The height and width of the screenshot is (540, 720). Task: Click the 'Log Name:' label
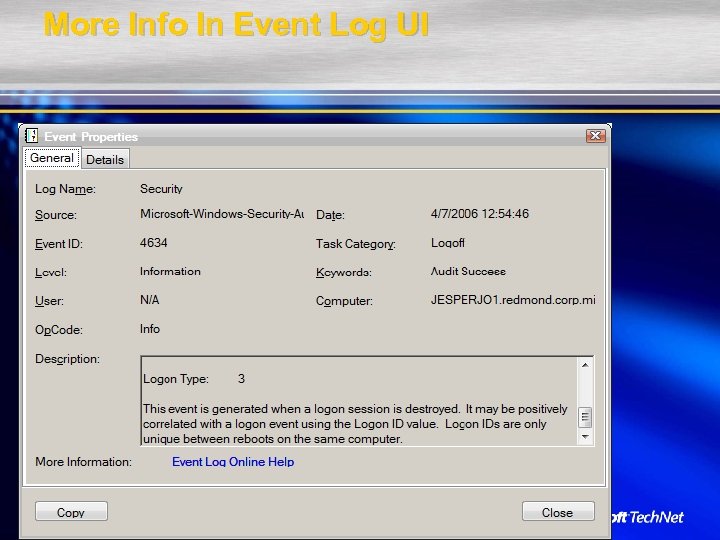(65, 189)
